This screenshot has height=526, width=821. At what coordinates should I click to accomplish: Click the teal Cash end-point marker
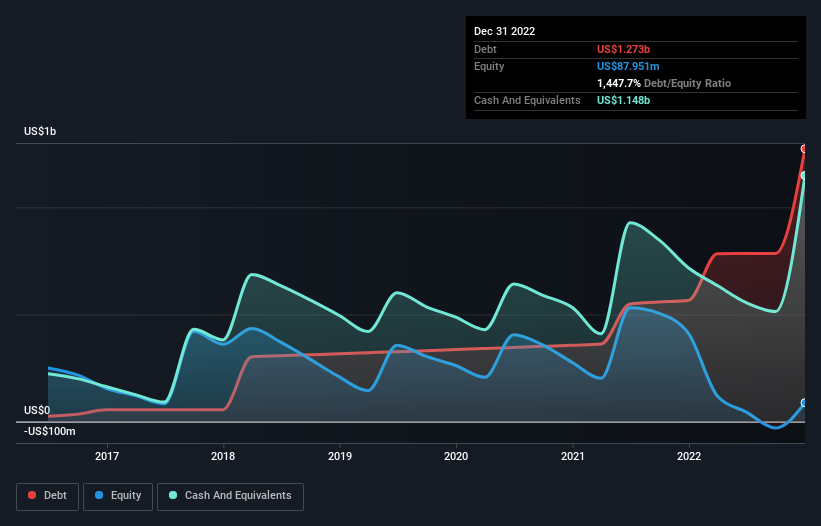(804, 175)
